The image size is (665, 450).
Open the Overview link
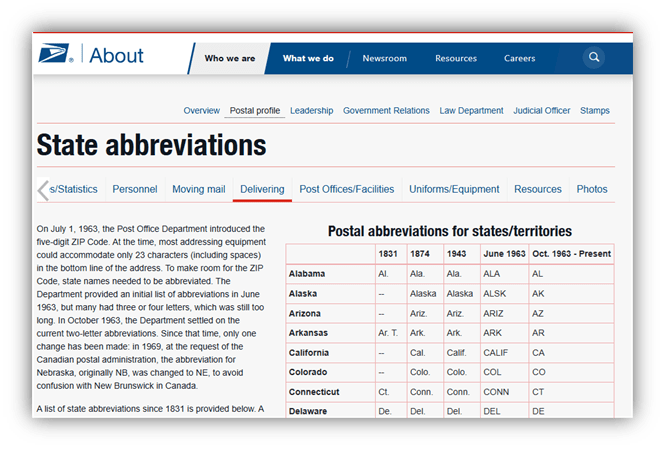tap(201, 111)
